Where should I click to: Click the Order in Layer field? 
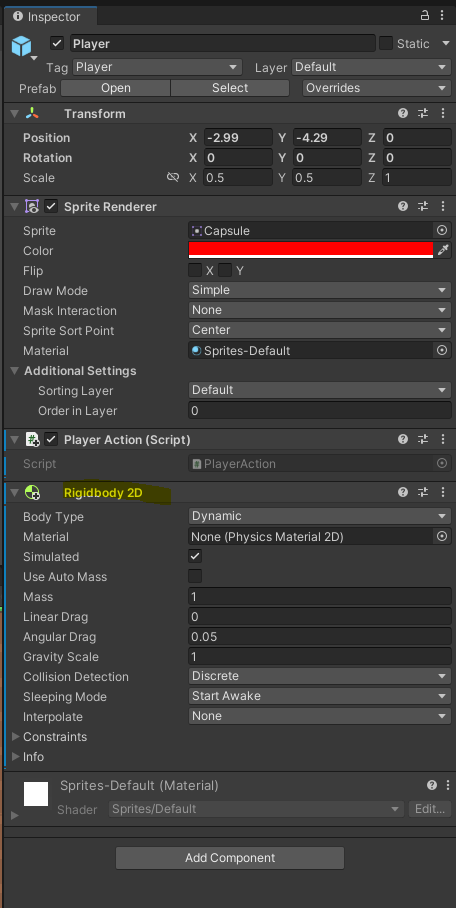320,411
